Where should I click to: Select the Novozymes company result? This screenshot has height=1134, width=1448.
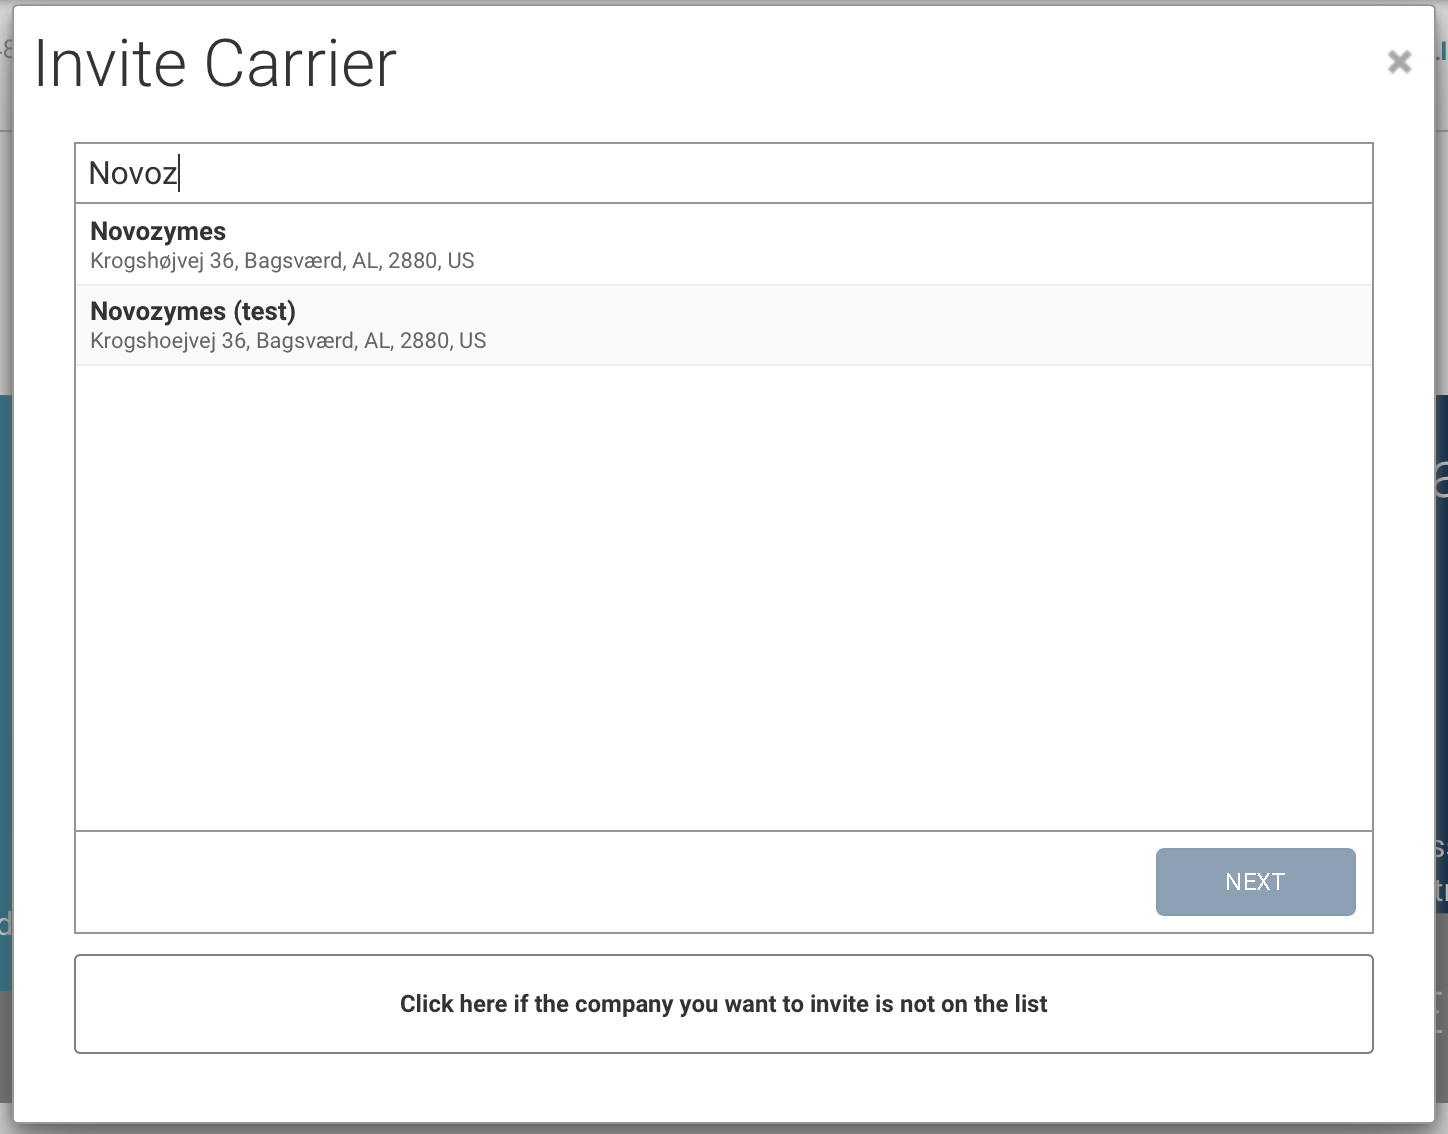tap(724, 245)
